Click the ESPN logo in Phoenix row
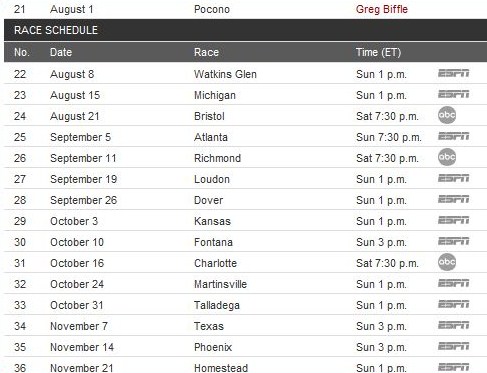The image size is (487, 373). click(x=453, y=346)
